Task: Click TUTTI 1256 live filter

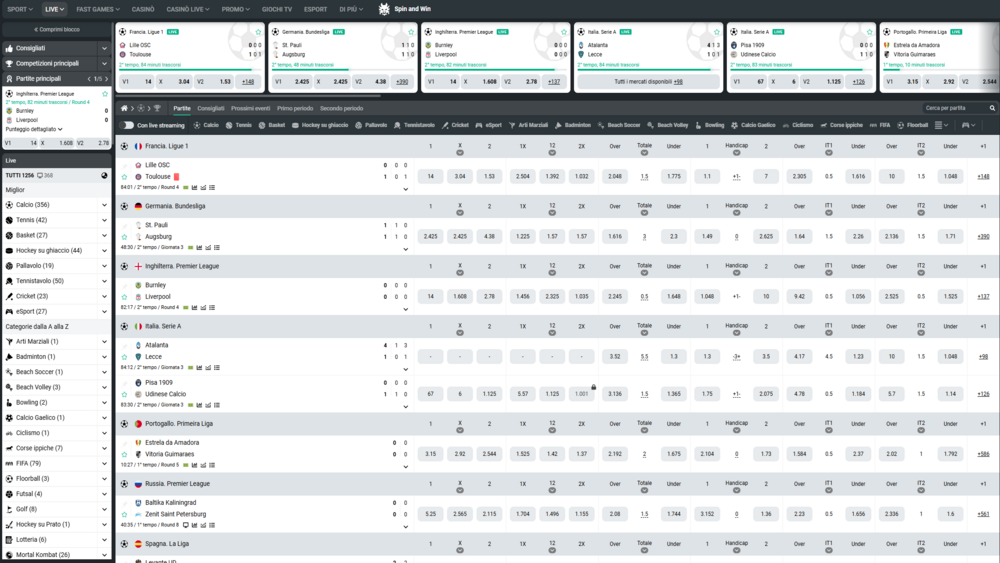Action: [x=19, y=175]
